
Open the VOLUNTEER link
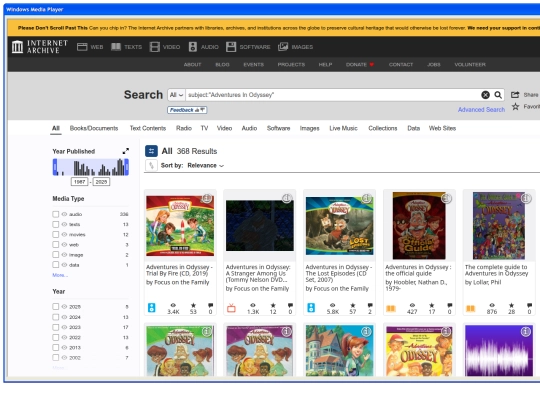[470, 64]
